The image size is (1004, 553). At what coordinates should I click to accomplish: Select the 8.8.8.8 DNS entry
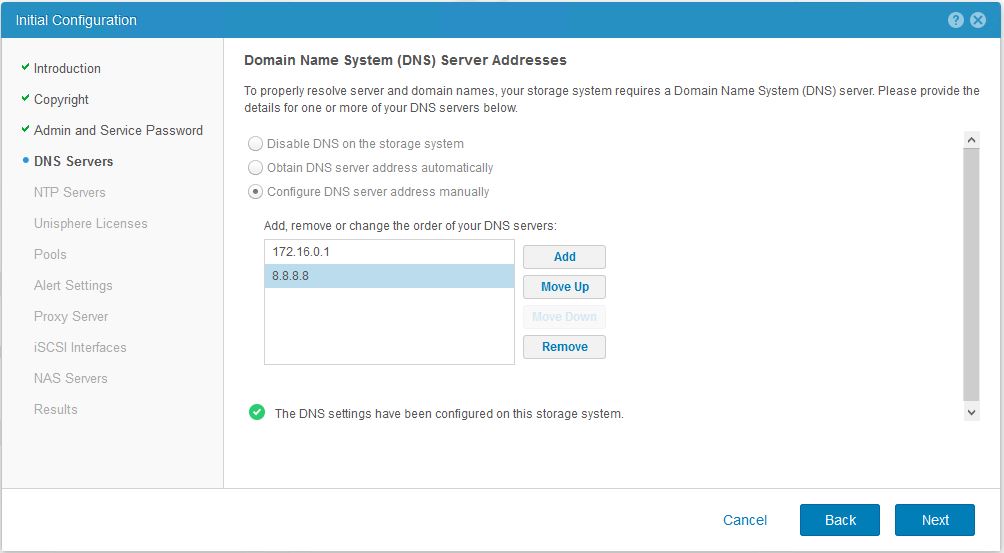389,276
